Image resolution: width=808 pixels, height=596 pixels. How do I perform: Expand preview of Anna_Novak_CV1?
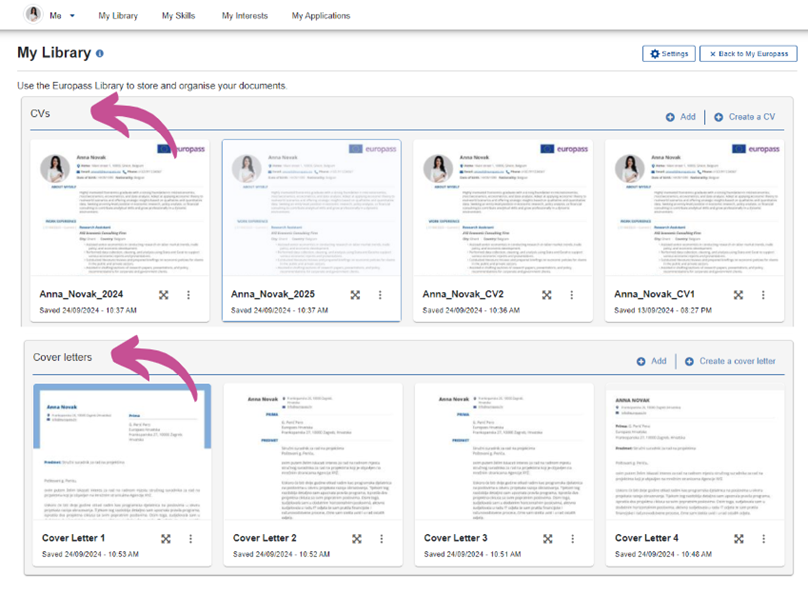point(738,295)
